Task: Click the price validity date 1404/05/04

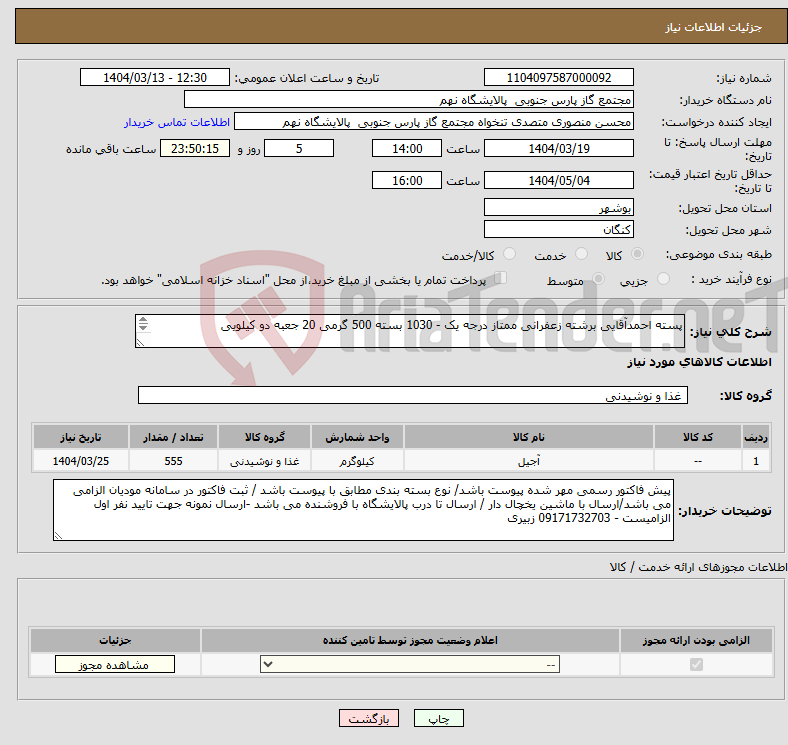Action: tap(558, 180)
